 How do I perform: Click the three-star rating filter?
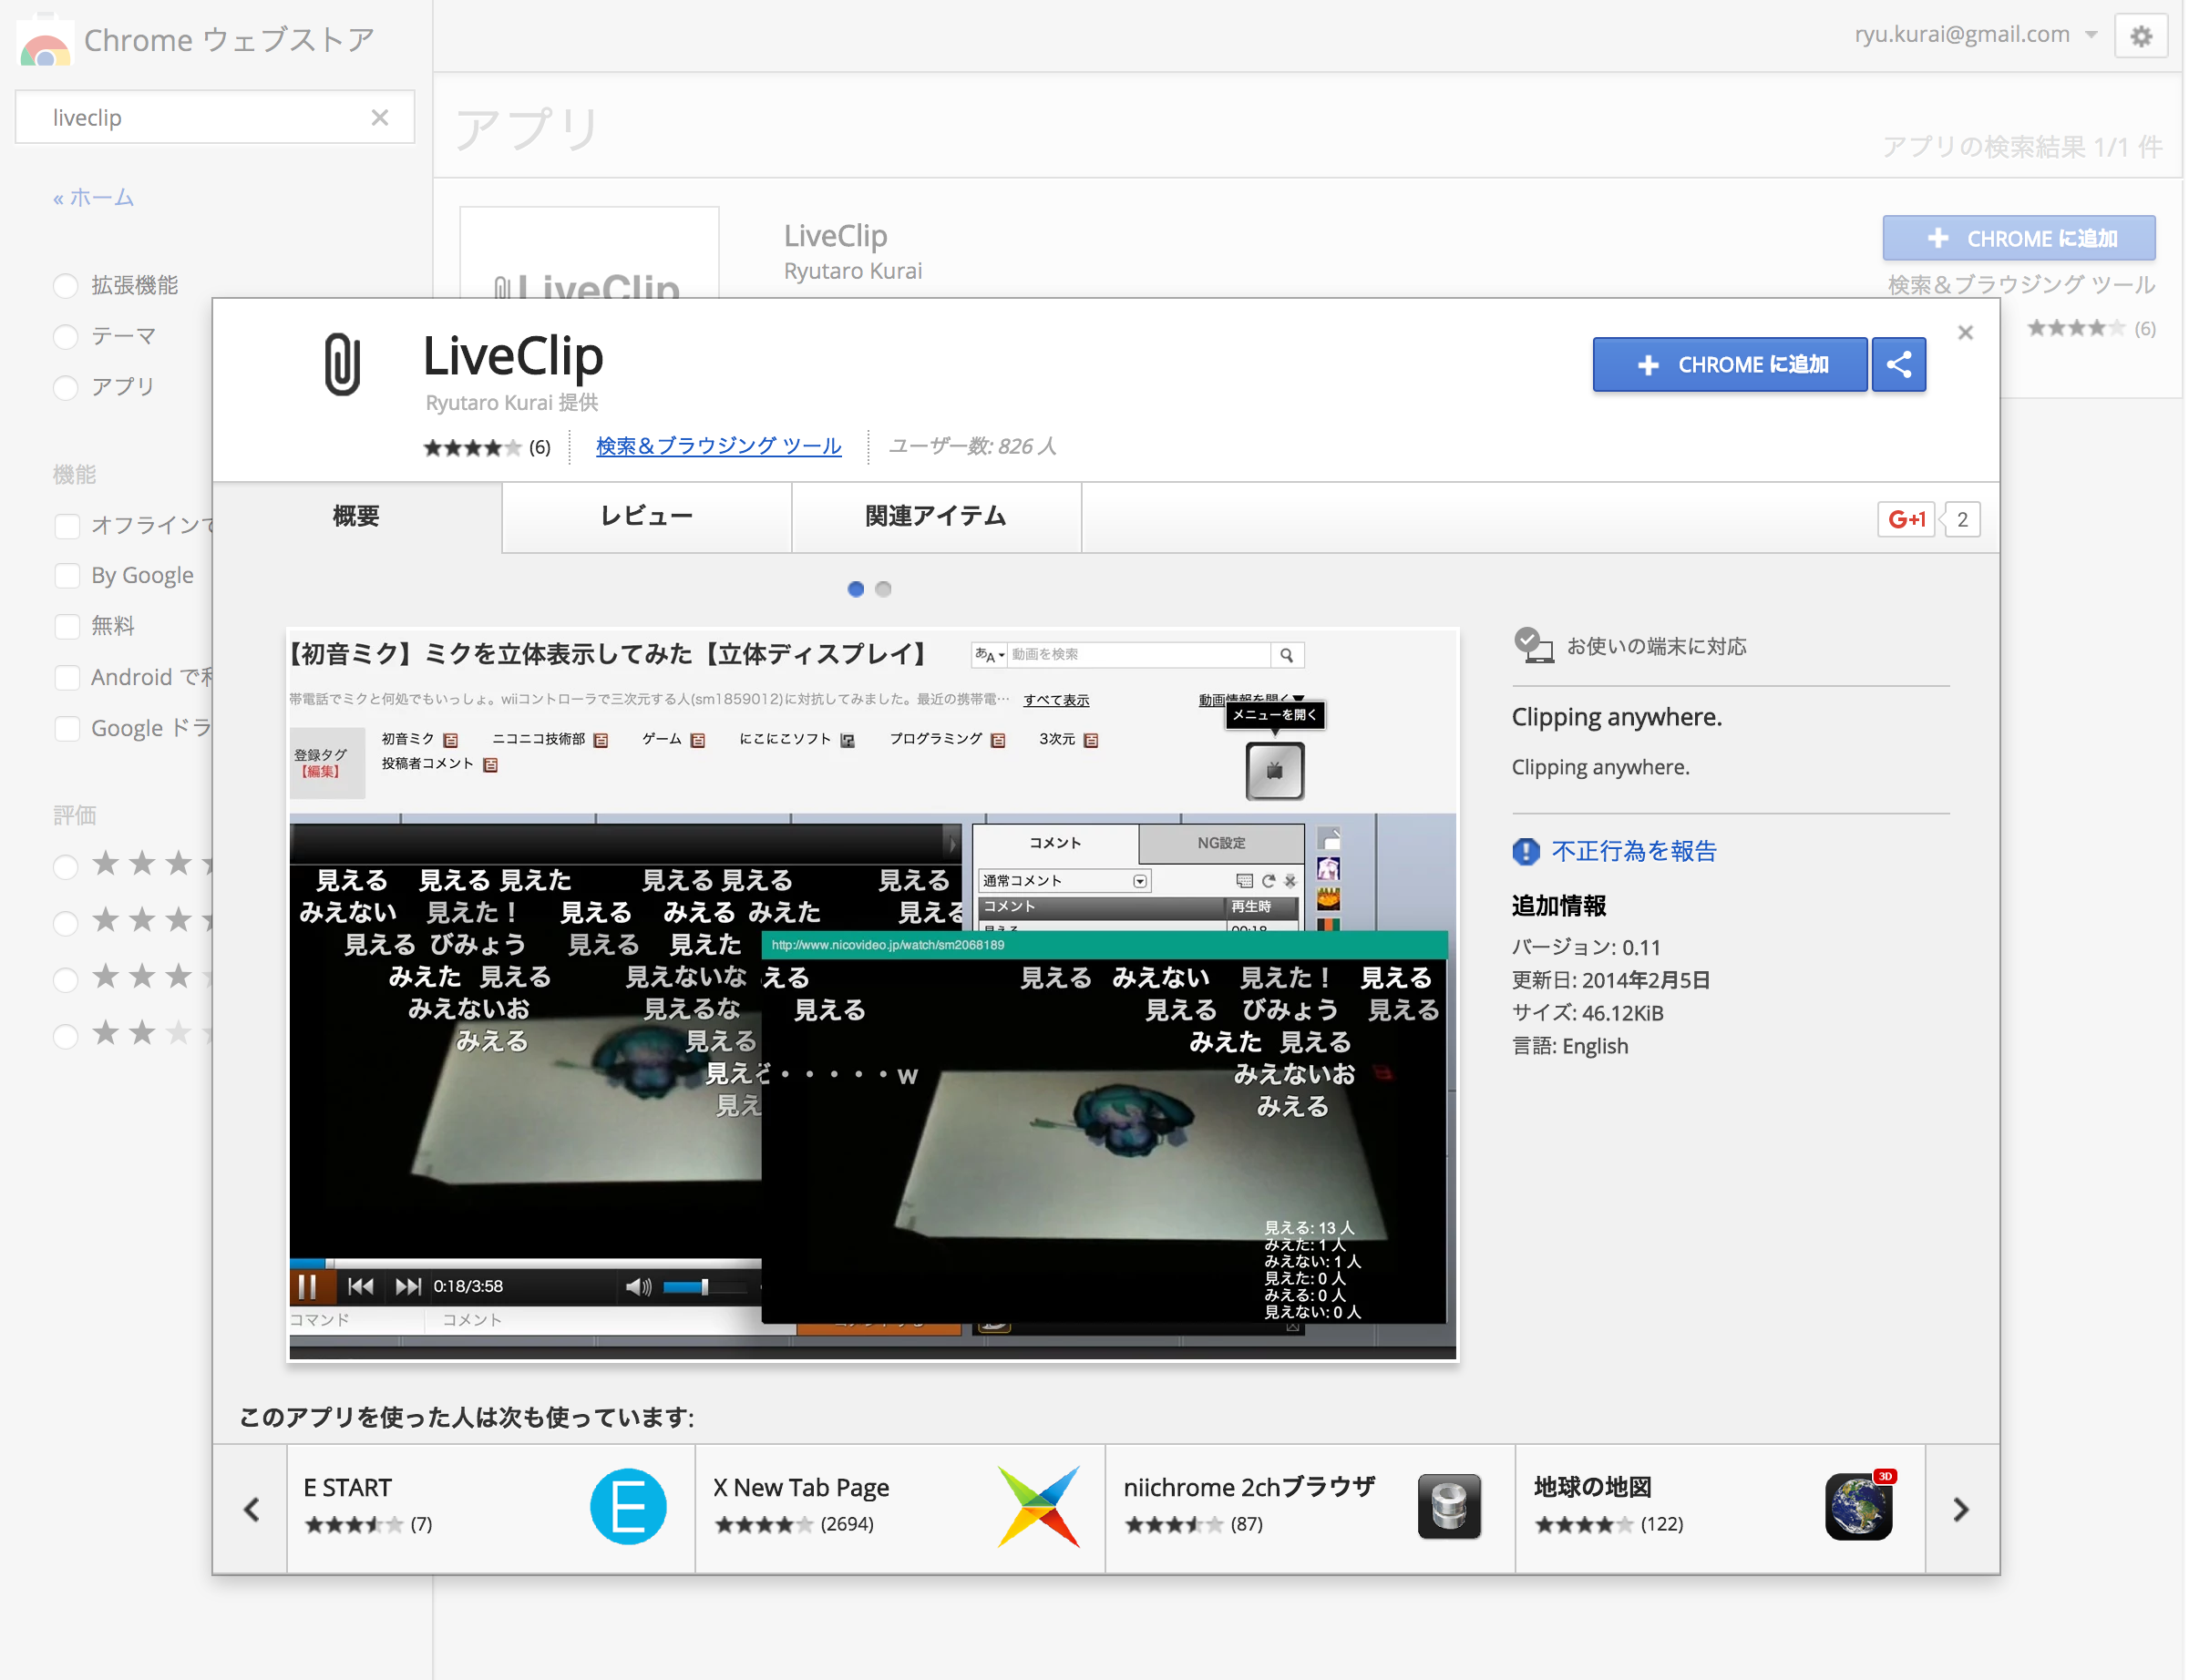click(66, 981)
